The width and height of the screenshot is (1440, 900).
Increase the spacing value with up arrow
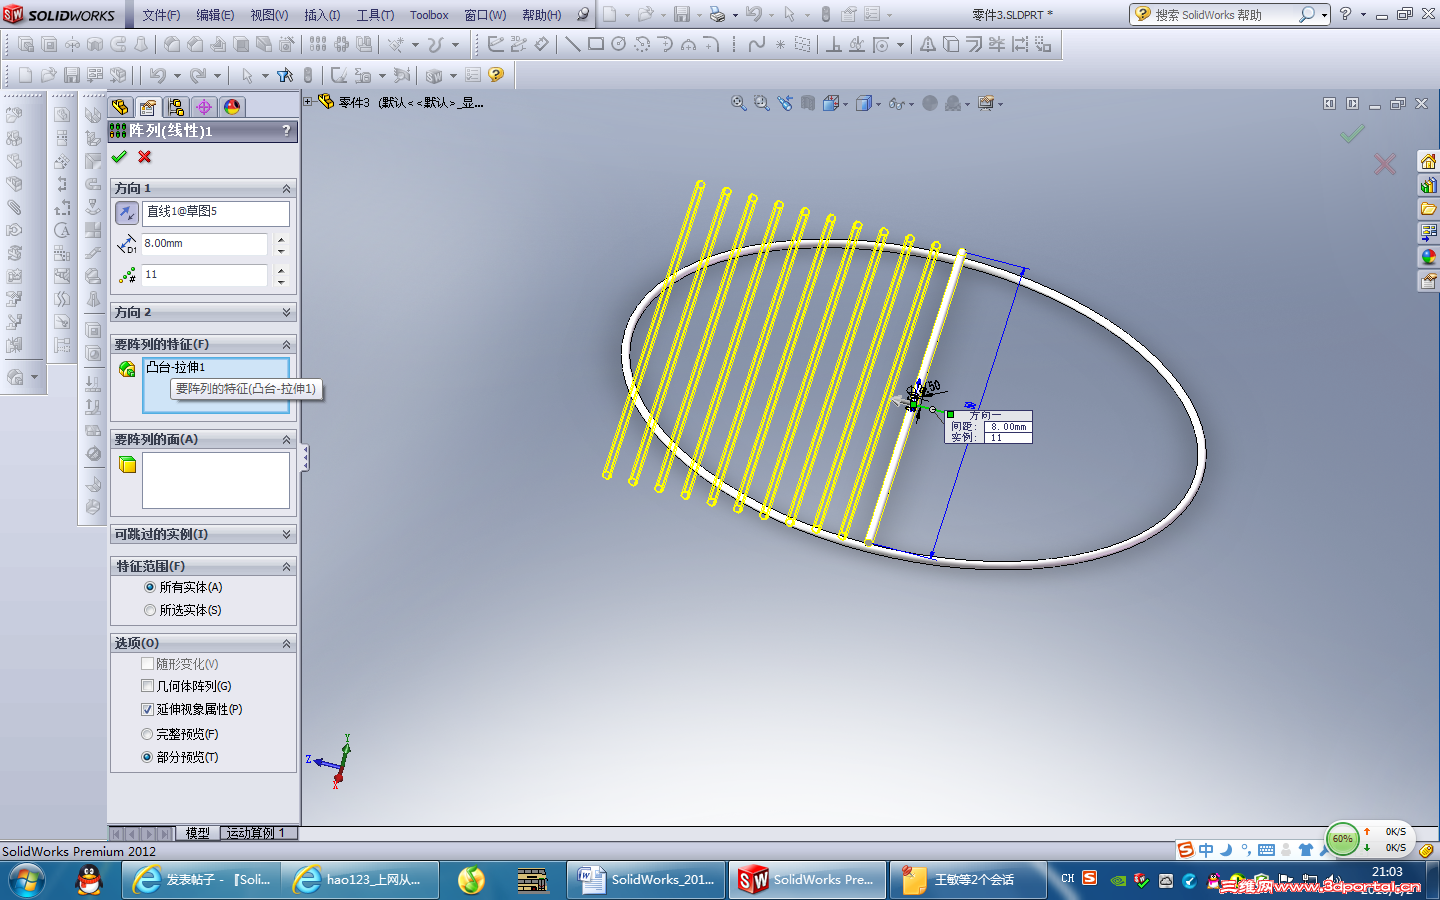point(281,239)
